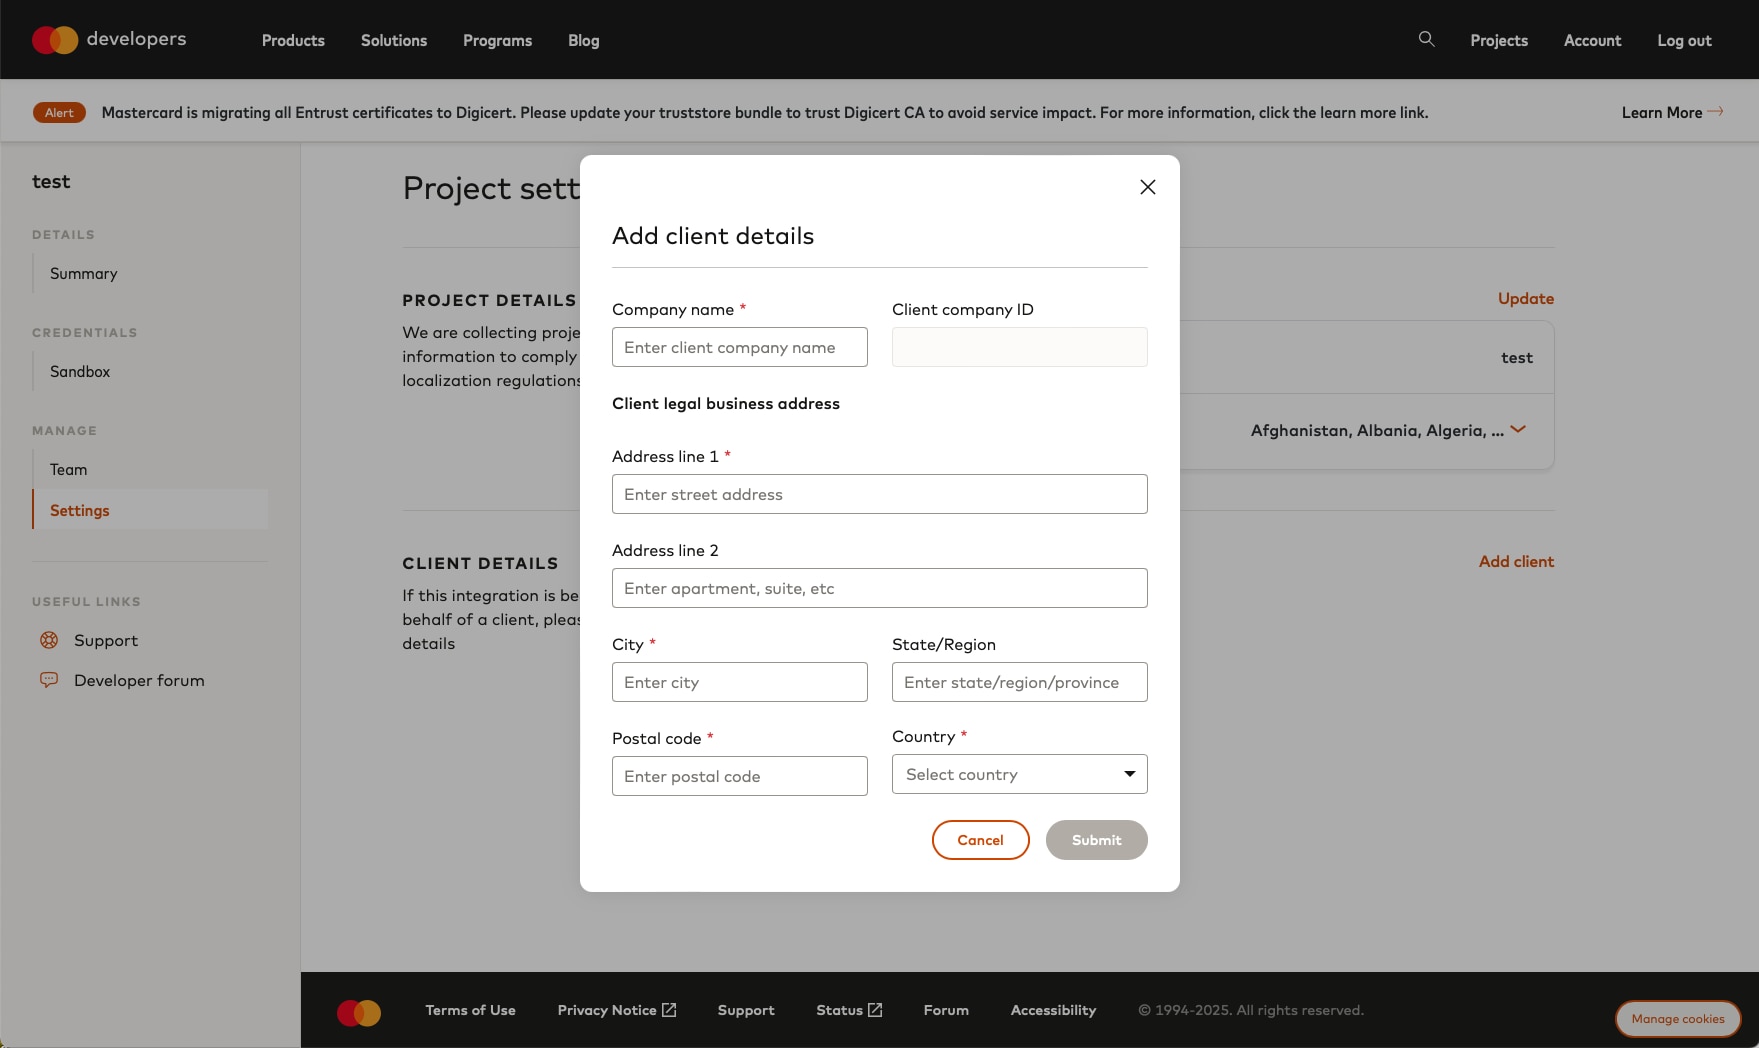The height and width of the screenshot is (1048, 1759).
Task: Click the Add client link
Action: pyautogui.click(x=1515, y=561)
